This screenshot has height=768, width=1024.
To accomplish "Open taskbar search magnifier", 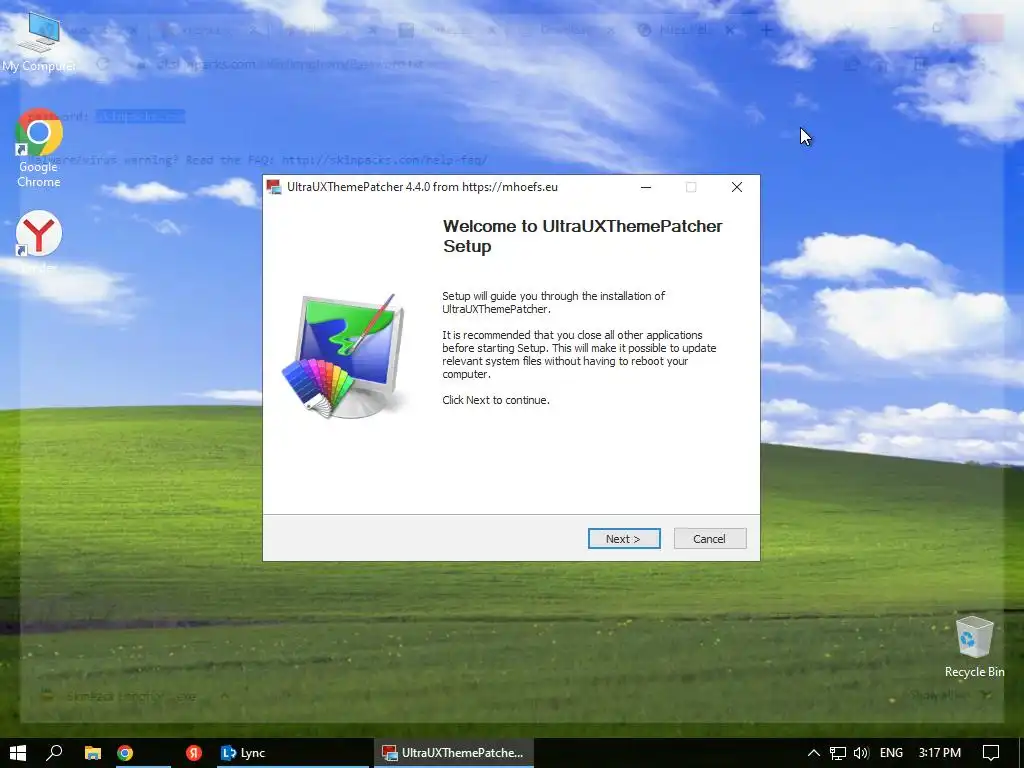I will point(54,753).
